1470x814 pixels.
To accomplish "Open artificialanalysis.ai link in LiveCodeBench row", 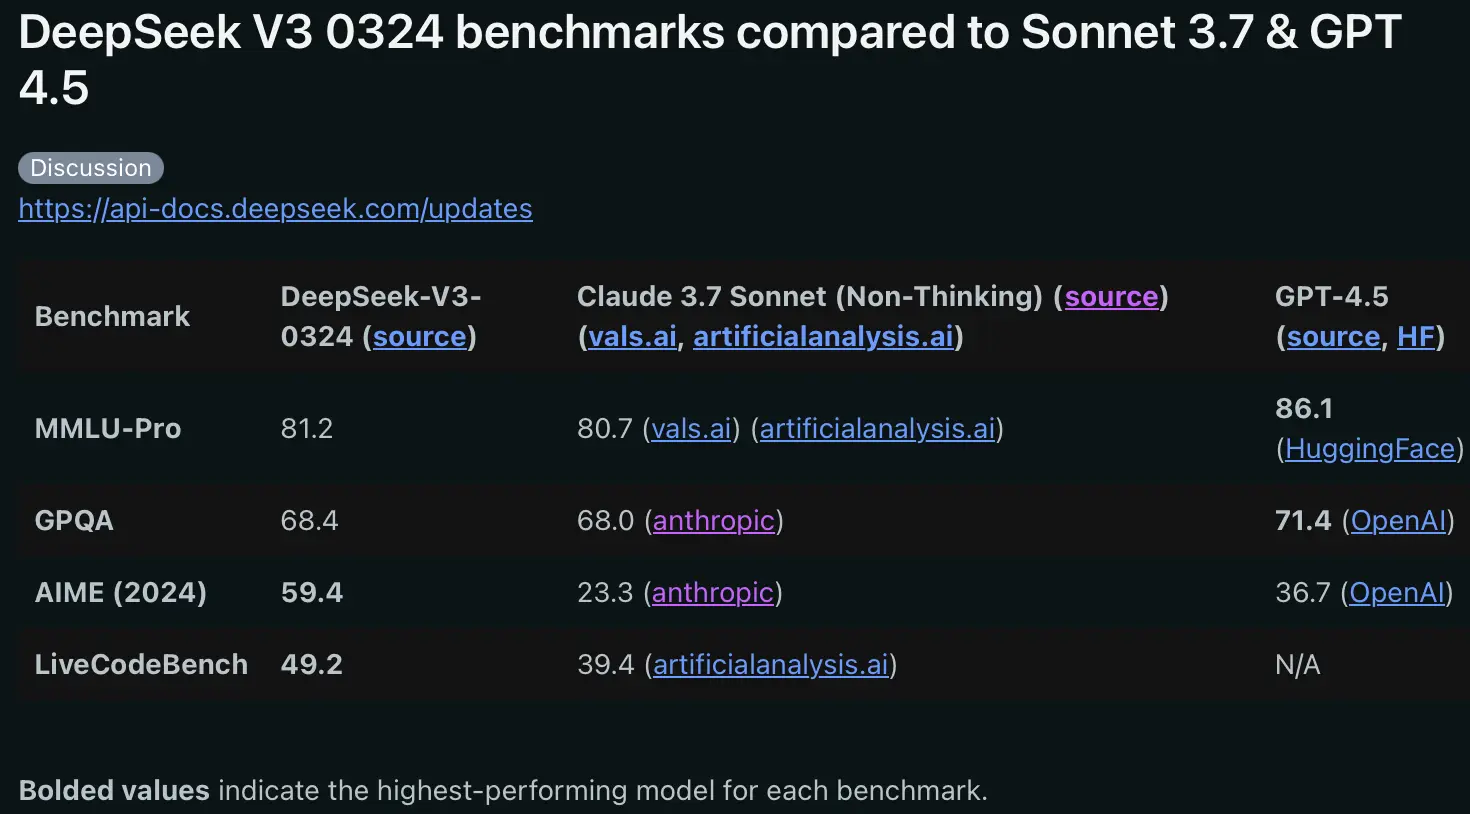I will [x=770, y=665].
